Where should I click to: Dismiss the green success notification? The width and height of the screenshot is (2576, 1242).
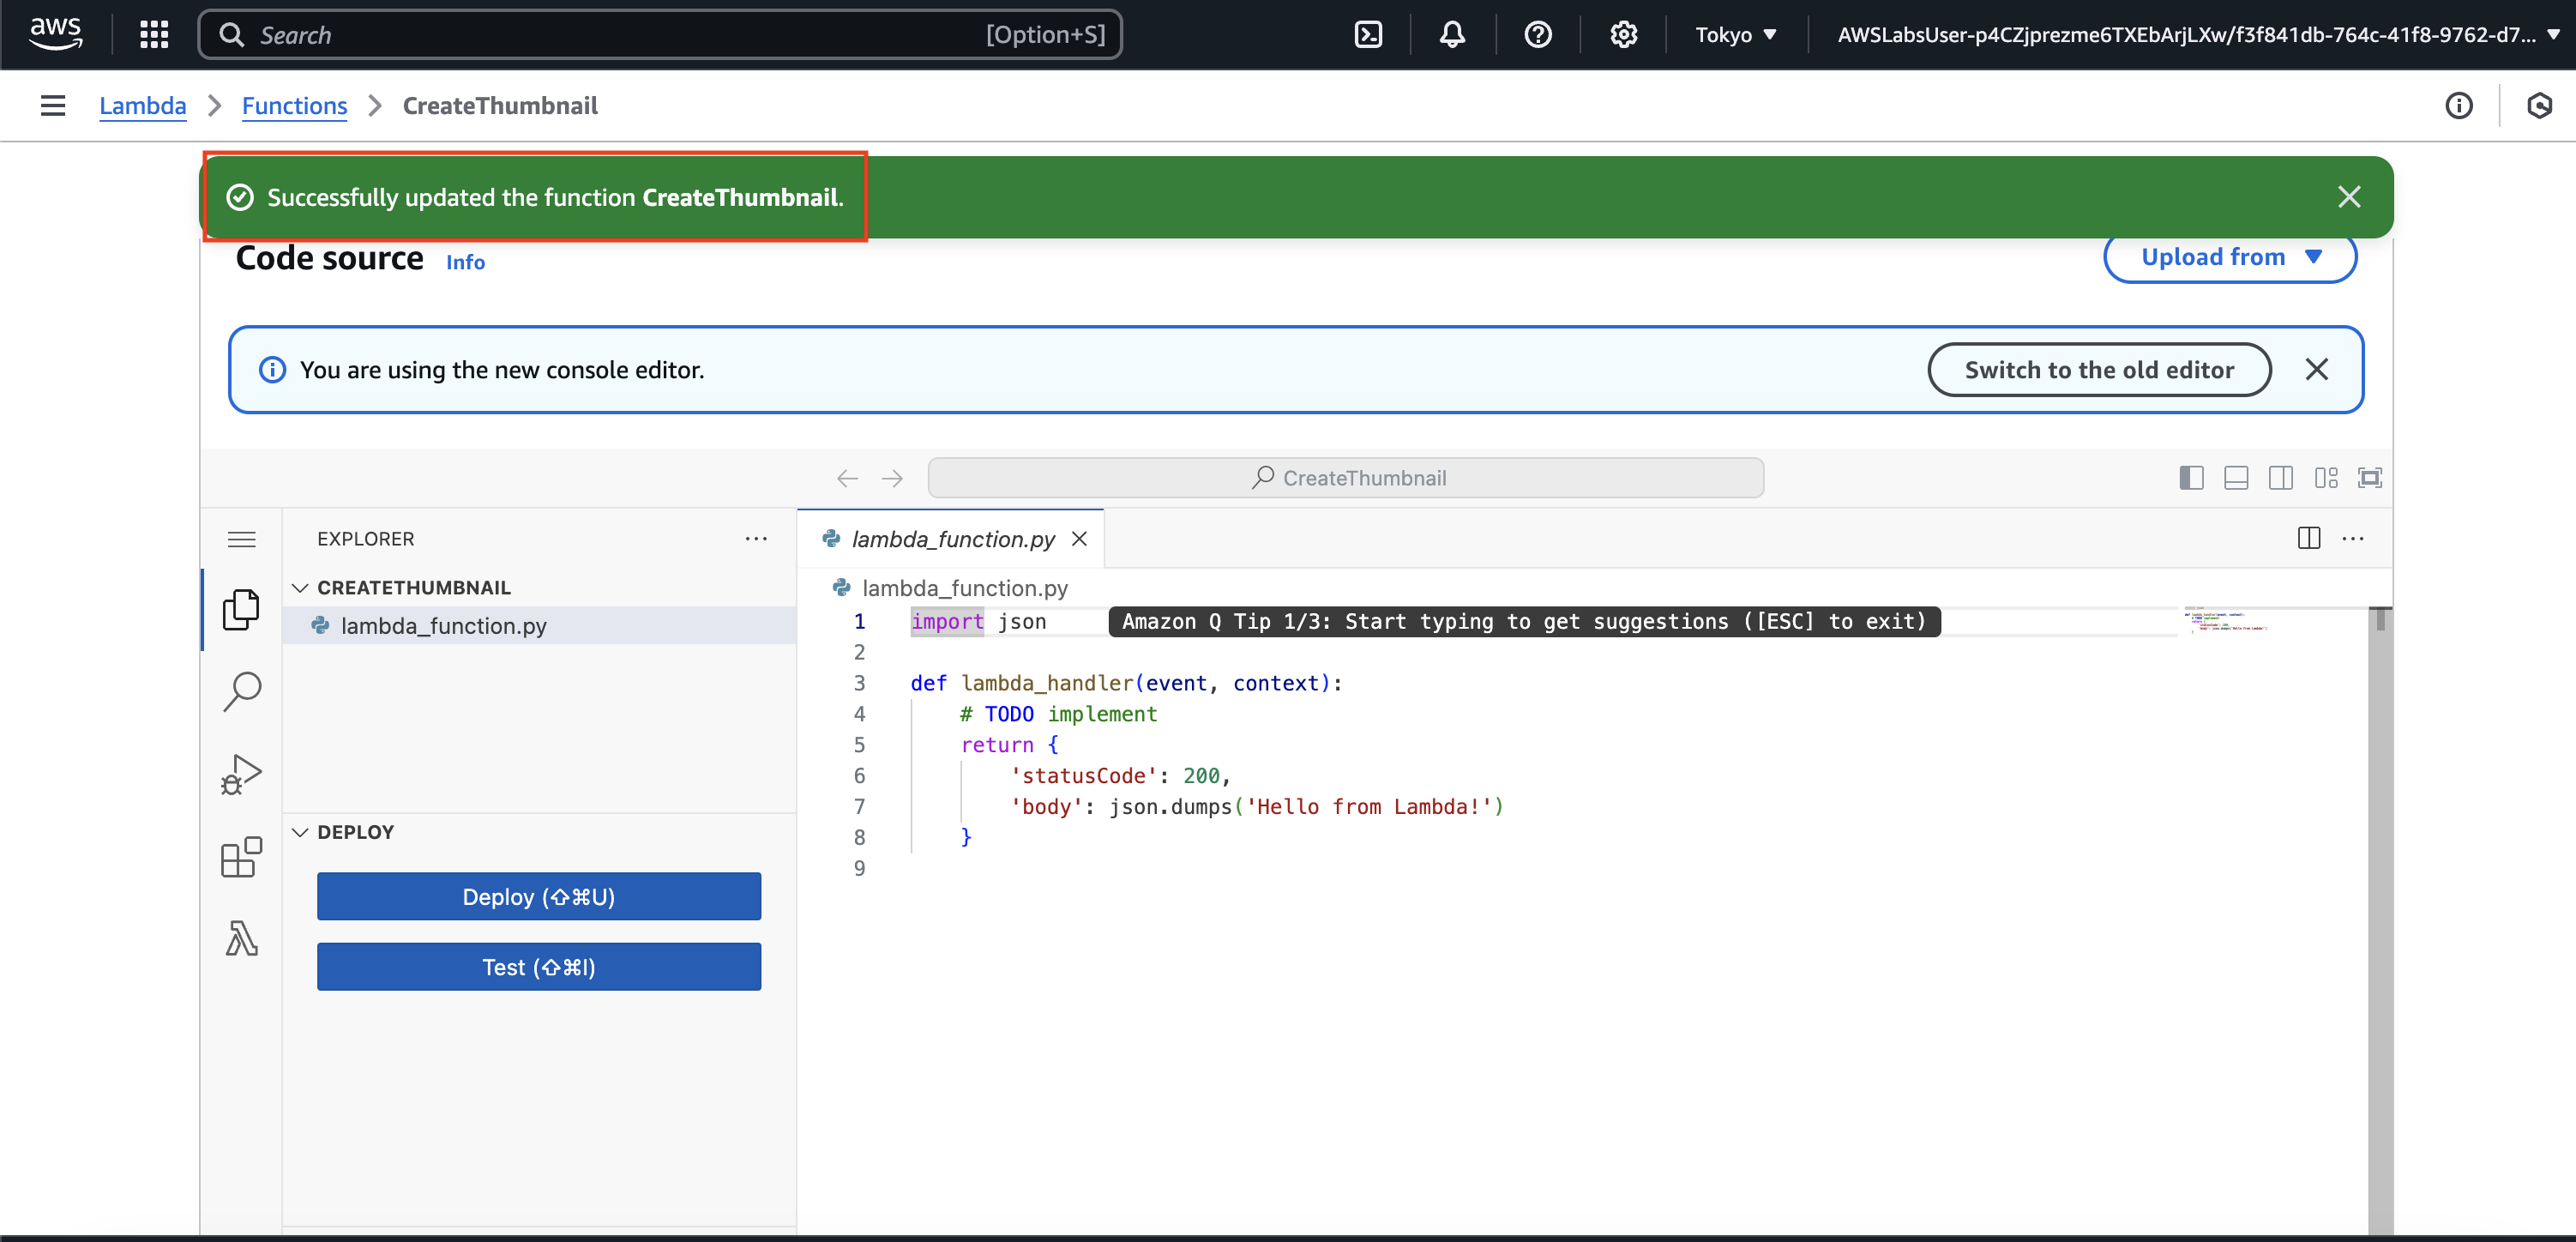[x=2349, y=197]
